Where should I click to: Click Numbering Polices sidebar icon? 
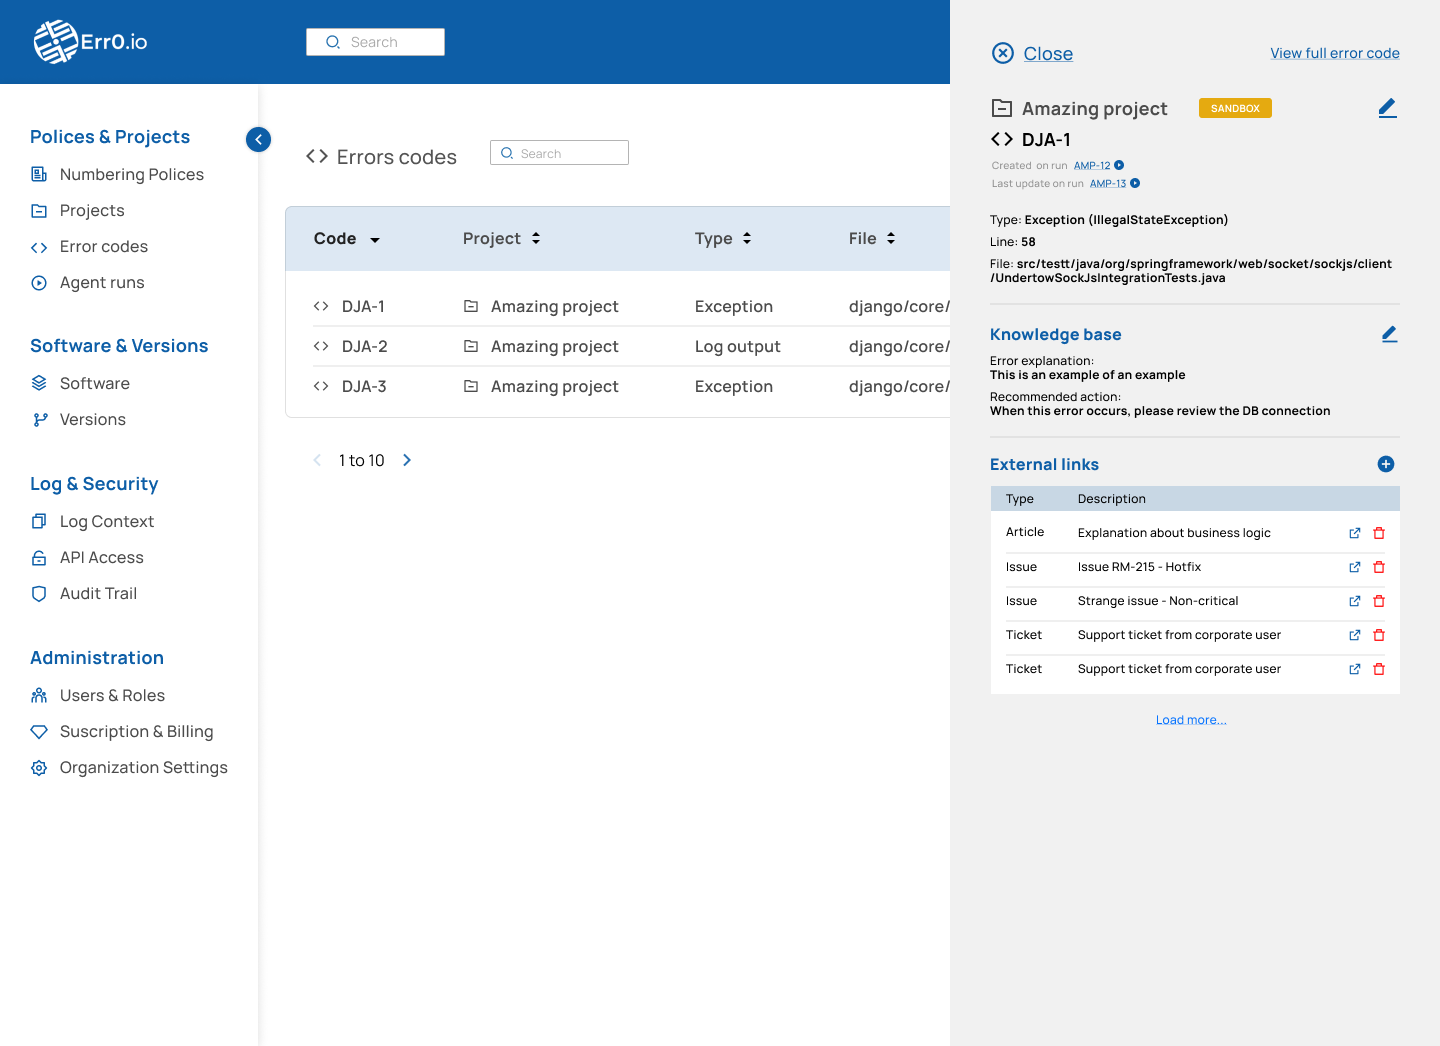pos(39,174)
